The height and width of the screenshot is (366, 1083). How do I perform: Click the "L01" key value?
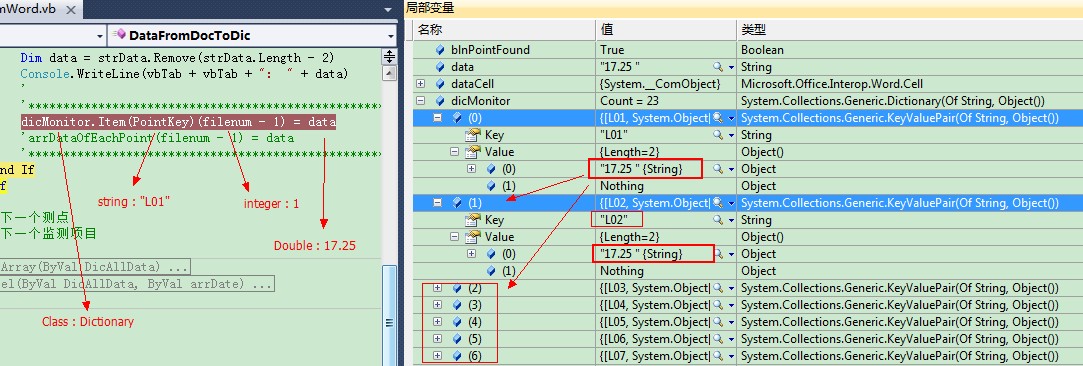[x=614, y=135]
